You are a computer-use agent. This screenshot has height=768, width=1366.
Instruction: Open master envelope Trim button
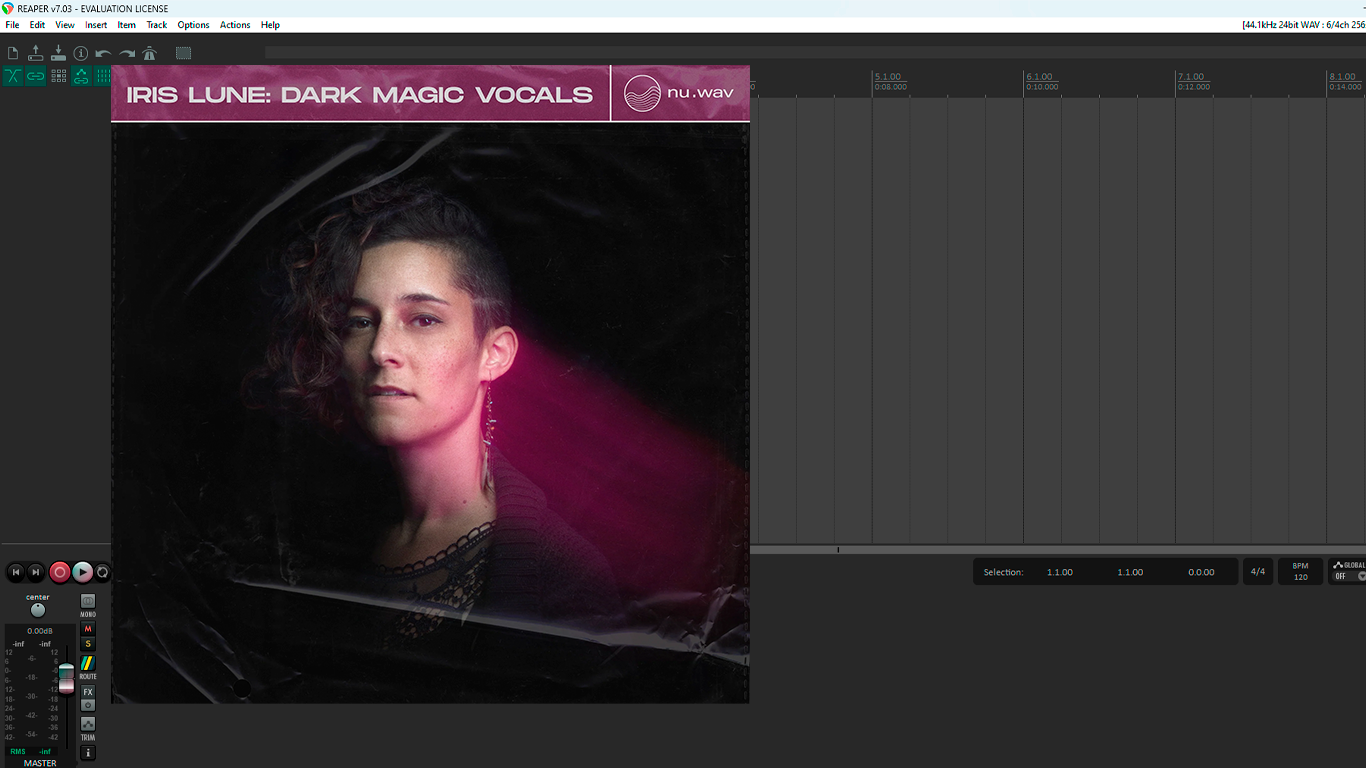click(x=88, y=724)
